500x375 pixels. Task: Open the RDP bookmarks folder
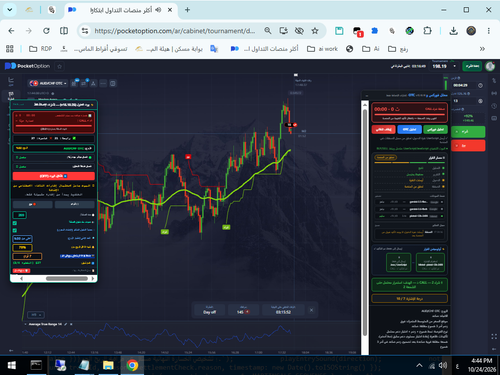tap(40, 49)
